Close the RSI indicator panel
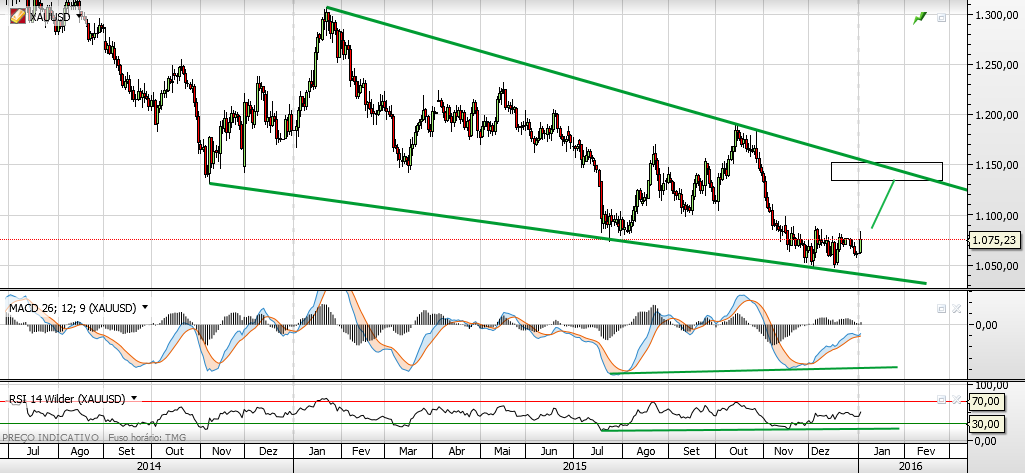 point(956,399)
